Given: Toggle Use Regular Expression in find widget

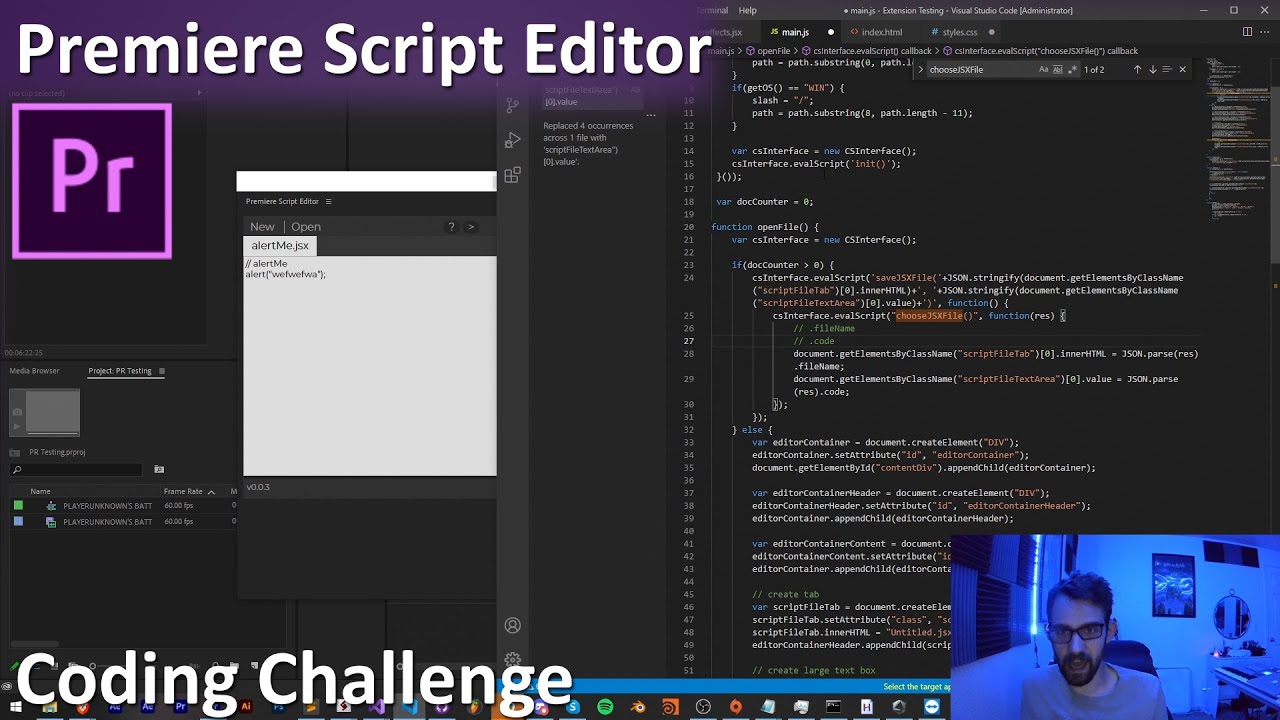Looking at the screenshot, I should [1072, 70].
